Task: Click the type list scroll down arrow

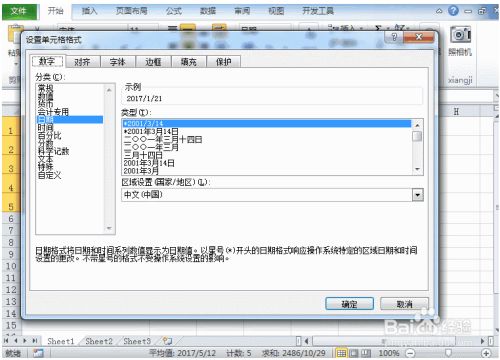Action: coord(417,169)
